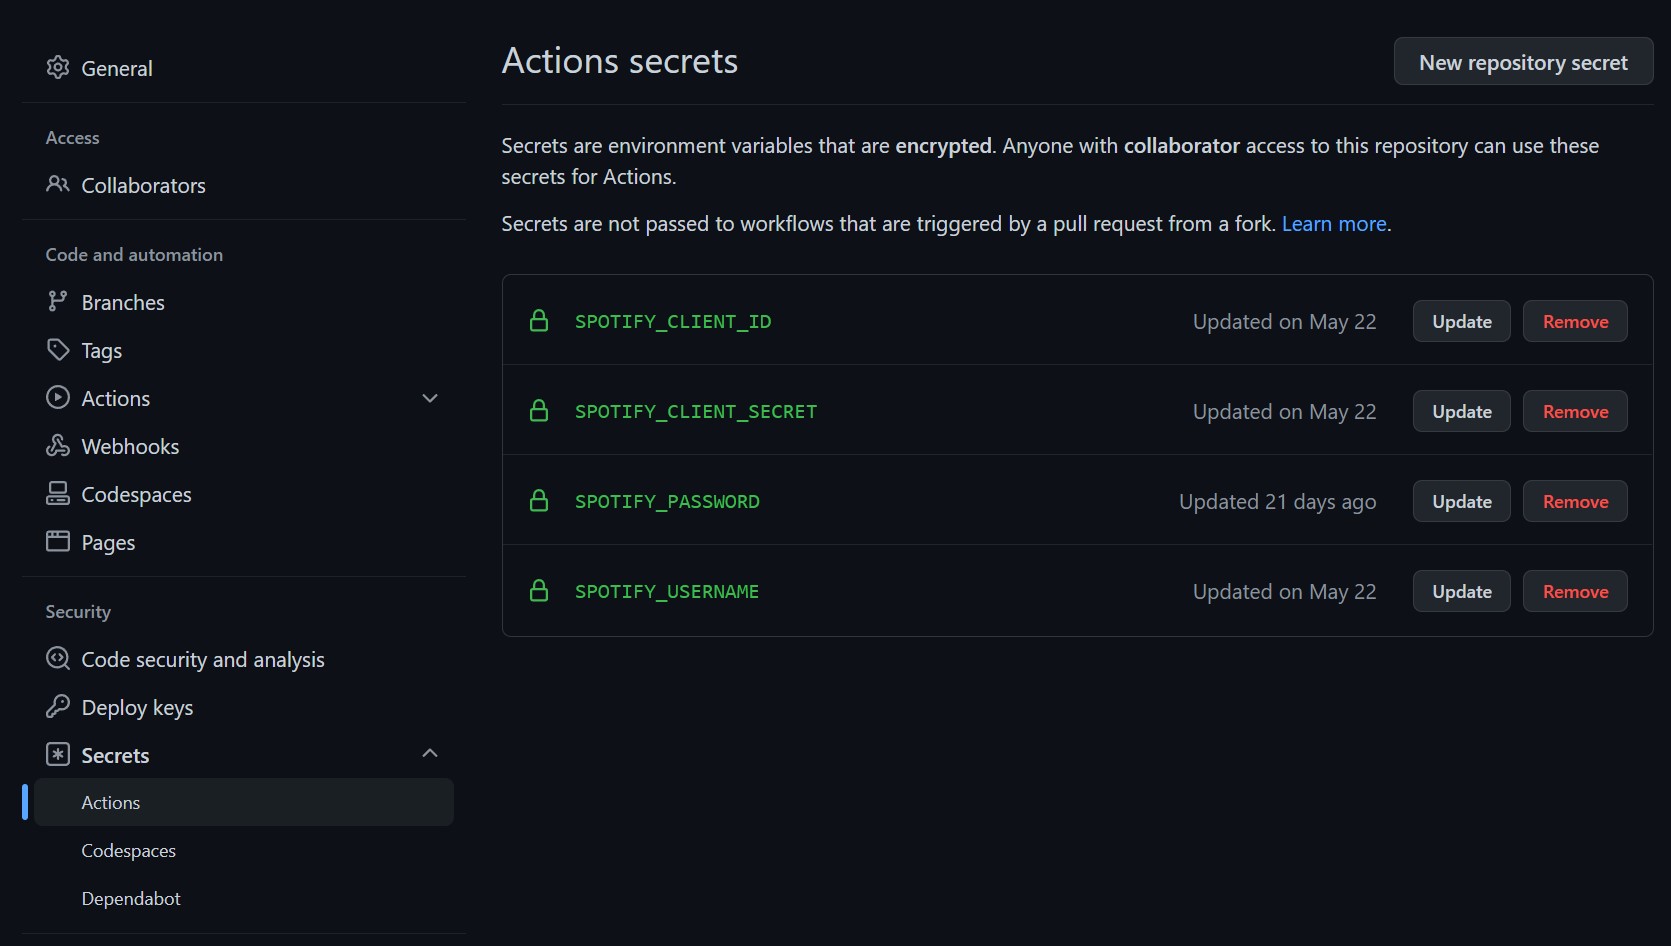Follow the Learn more link
Screen dimensions: 1671x946
coord(1334,224)
